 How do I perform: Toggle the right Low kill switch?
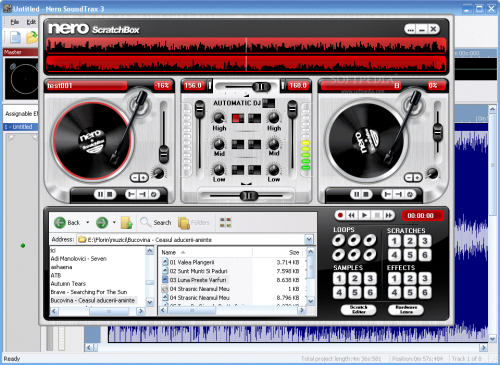pos(255,170)
